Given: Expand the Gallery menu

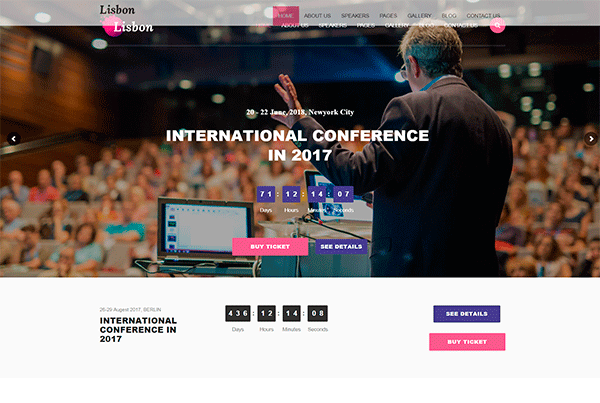Looking at the screenshot, I should pyautogui.click(x=419, y=16).
